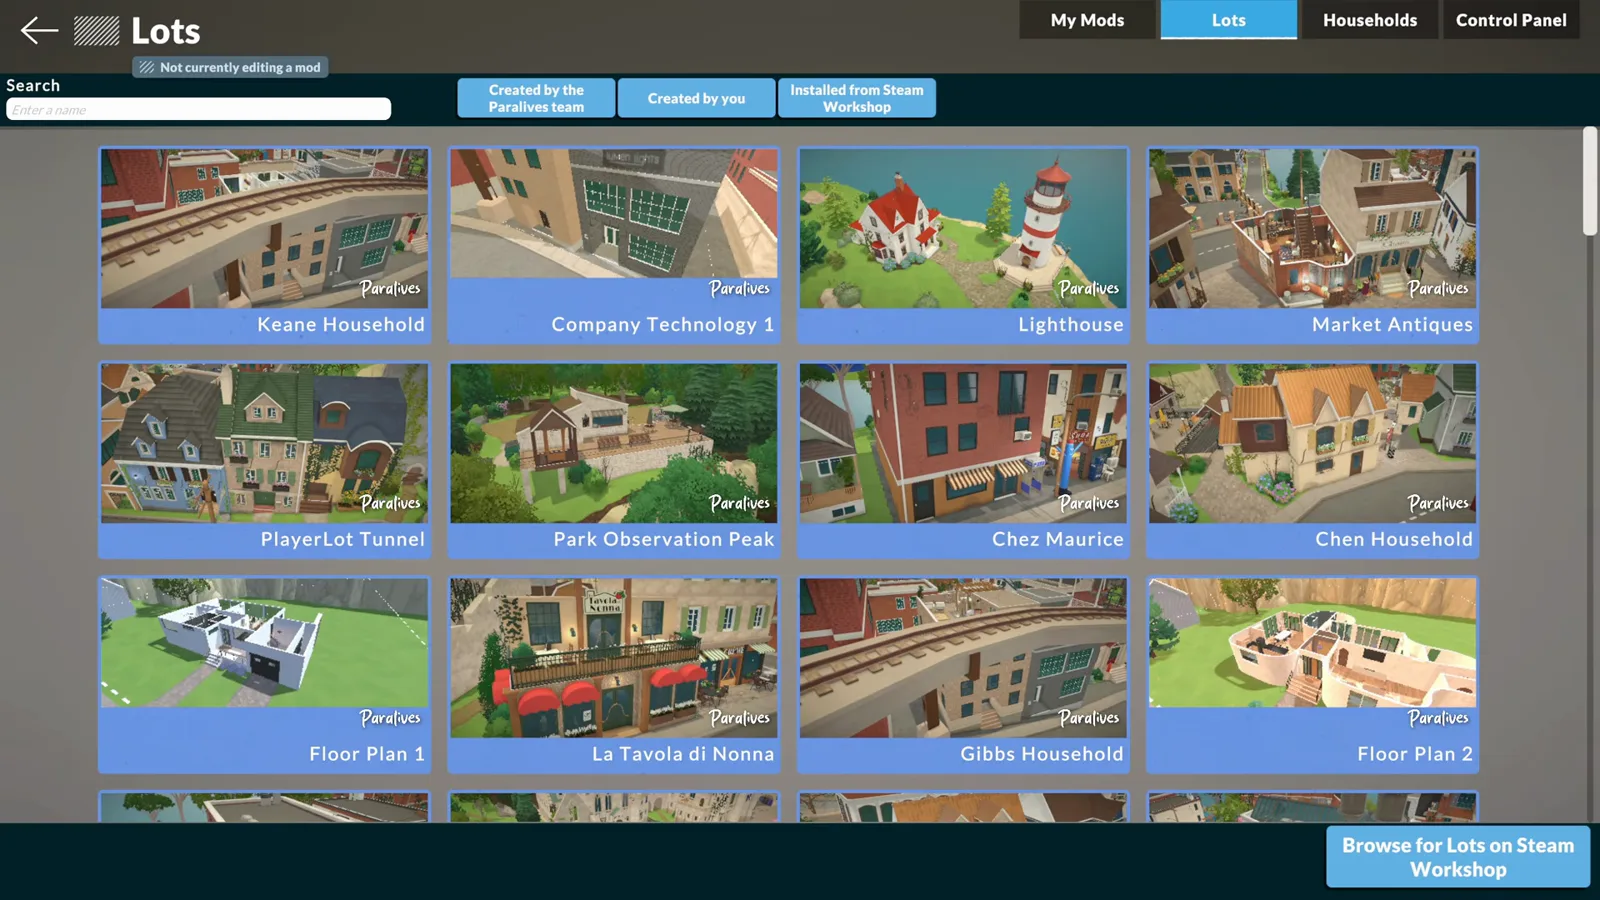Click the Not currently editing a mod label
Image resolution: width=1600 pixels, height=900 pixels.
click(230, 67)
